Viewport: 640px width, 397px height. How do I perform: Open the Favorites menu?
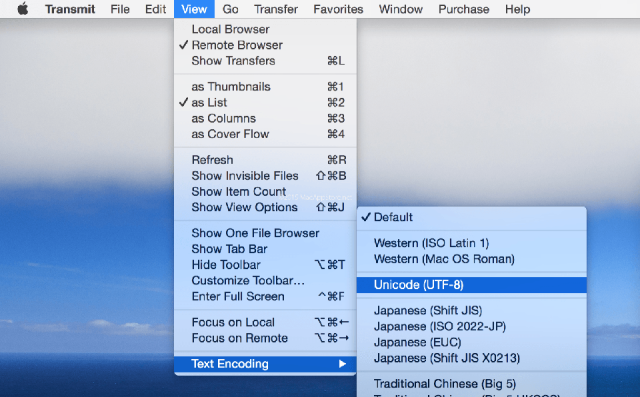click(x=338, y=9)
